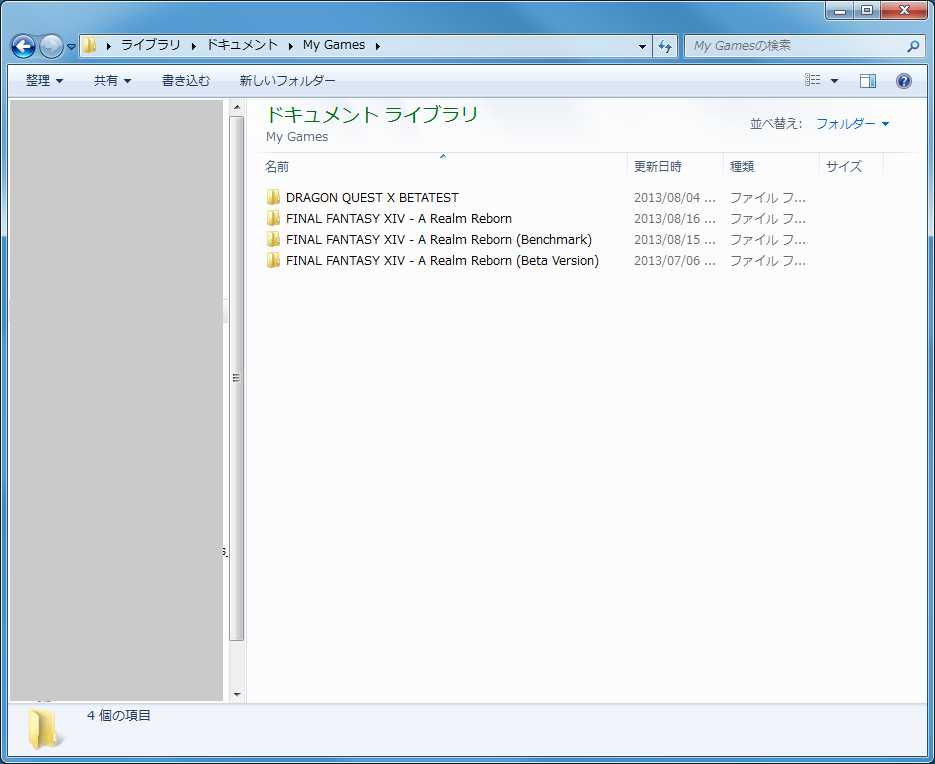Sort by 名前 column header
The width and height of the screenshot is (935, 764).
444,166
